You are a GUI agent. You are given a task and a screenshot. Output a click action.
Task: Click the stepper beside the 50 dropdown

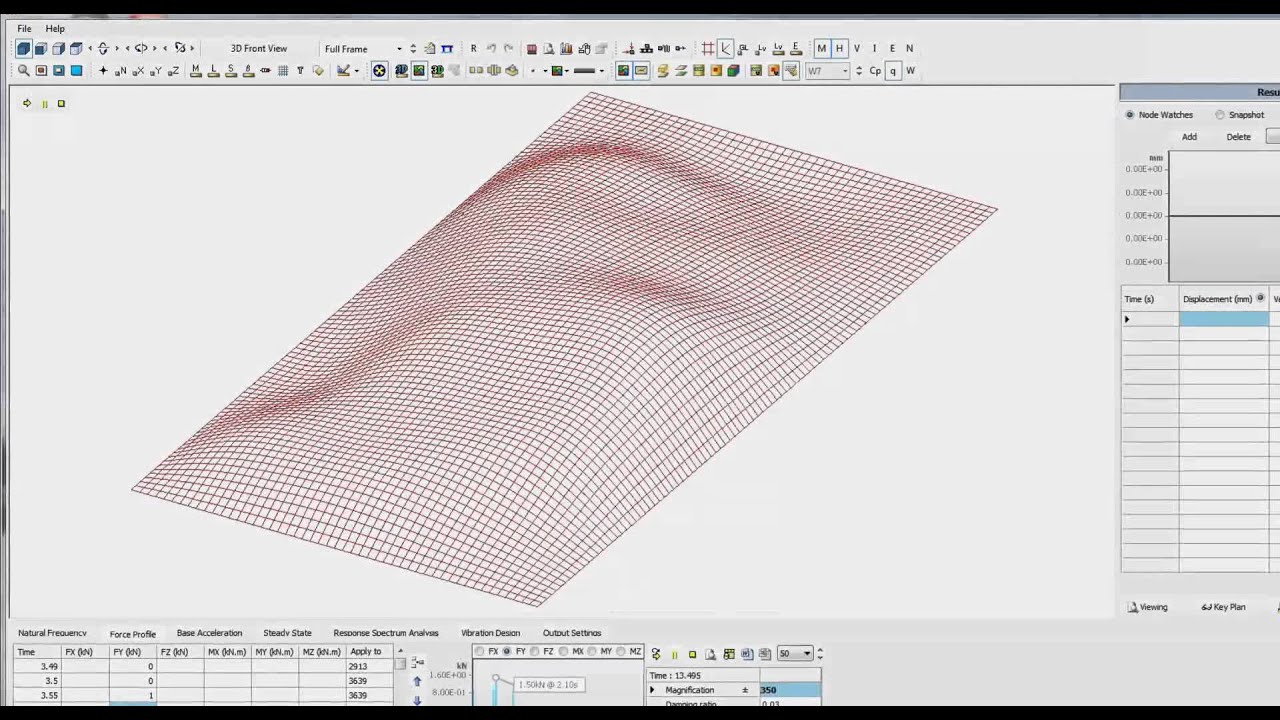[x=820, y=654]
